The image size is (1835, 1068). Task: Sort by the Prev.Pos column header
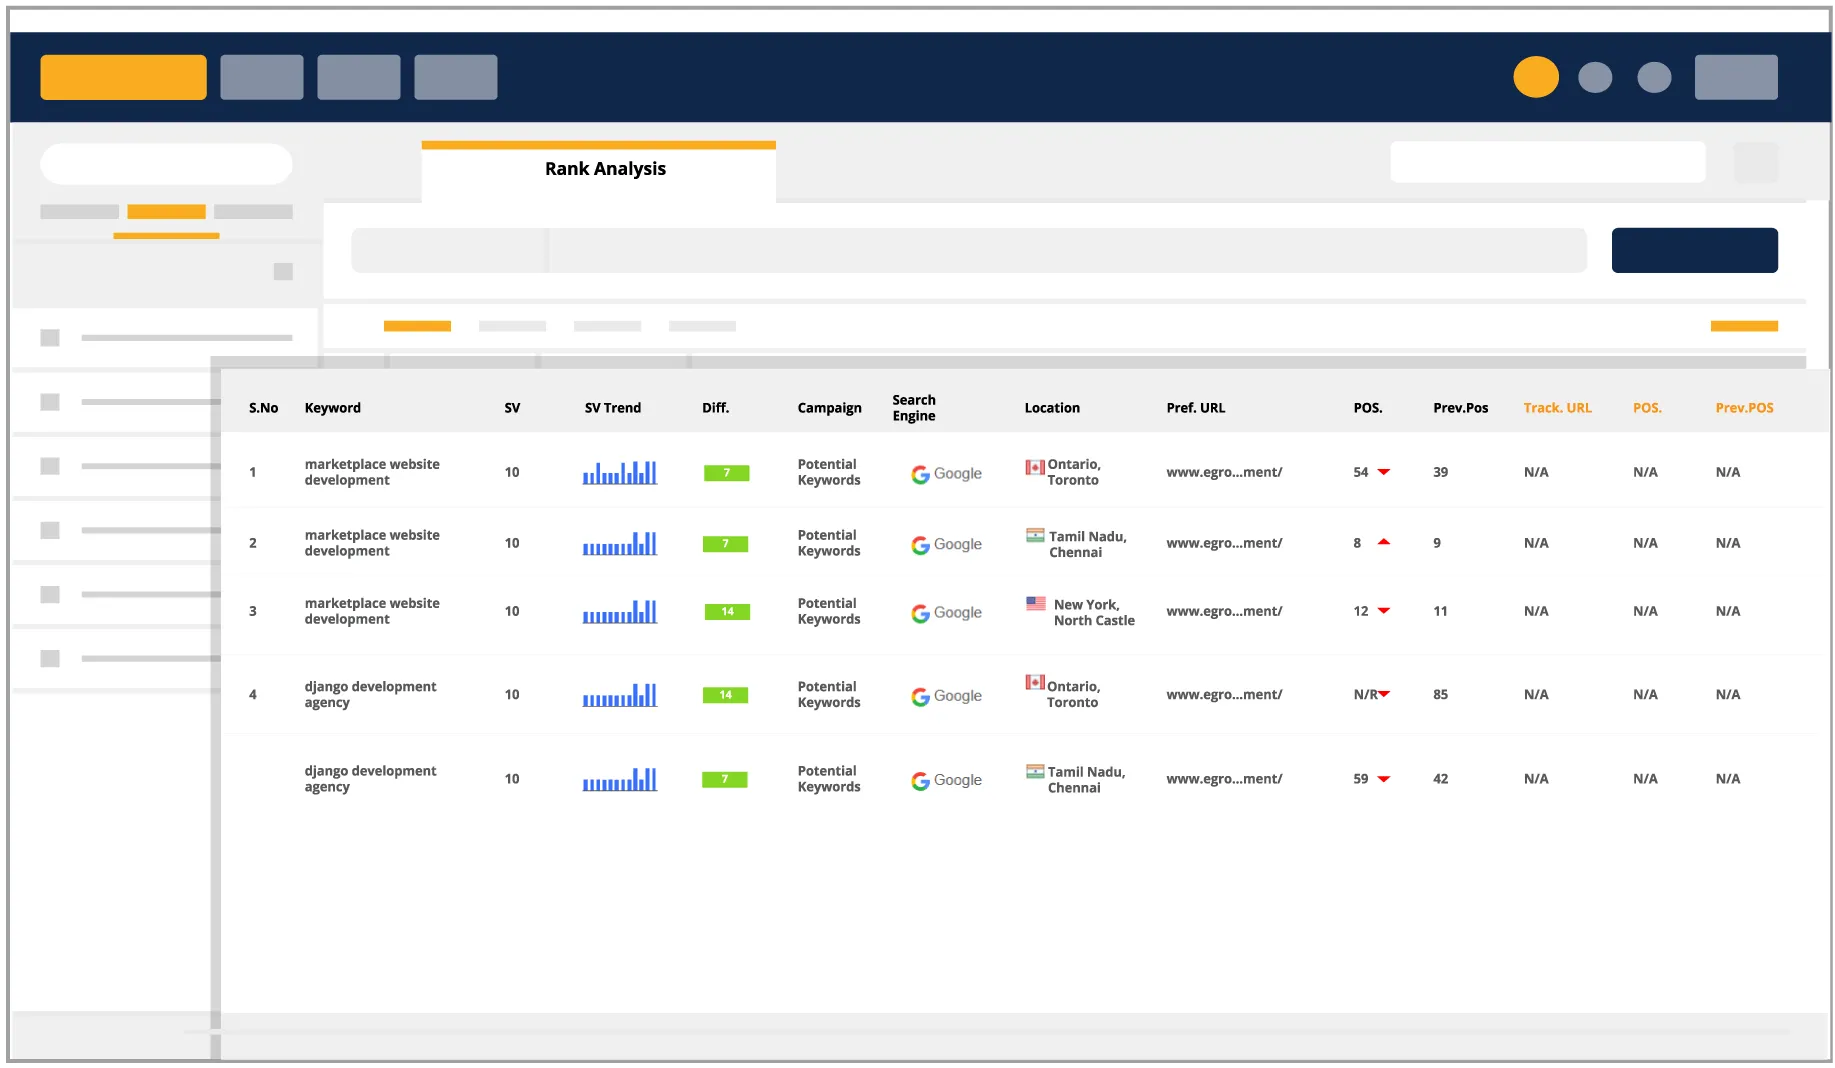click(1460, 408)
